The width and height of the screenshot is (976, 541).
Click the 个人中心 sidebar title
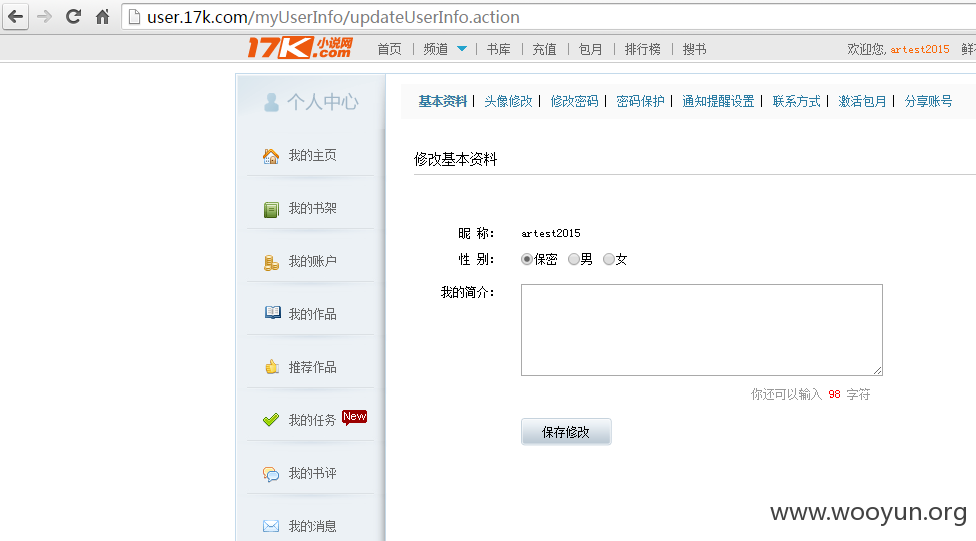(322, 102)
